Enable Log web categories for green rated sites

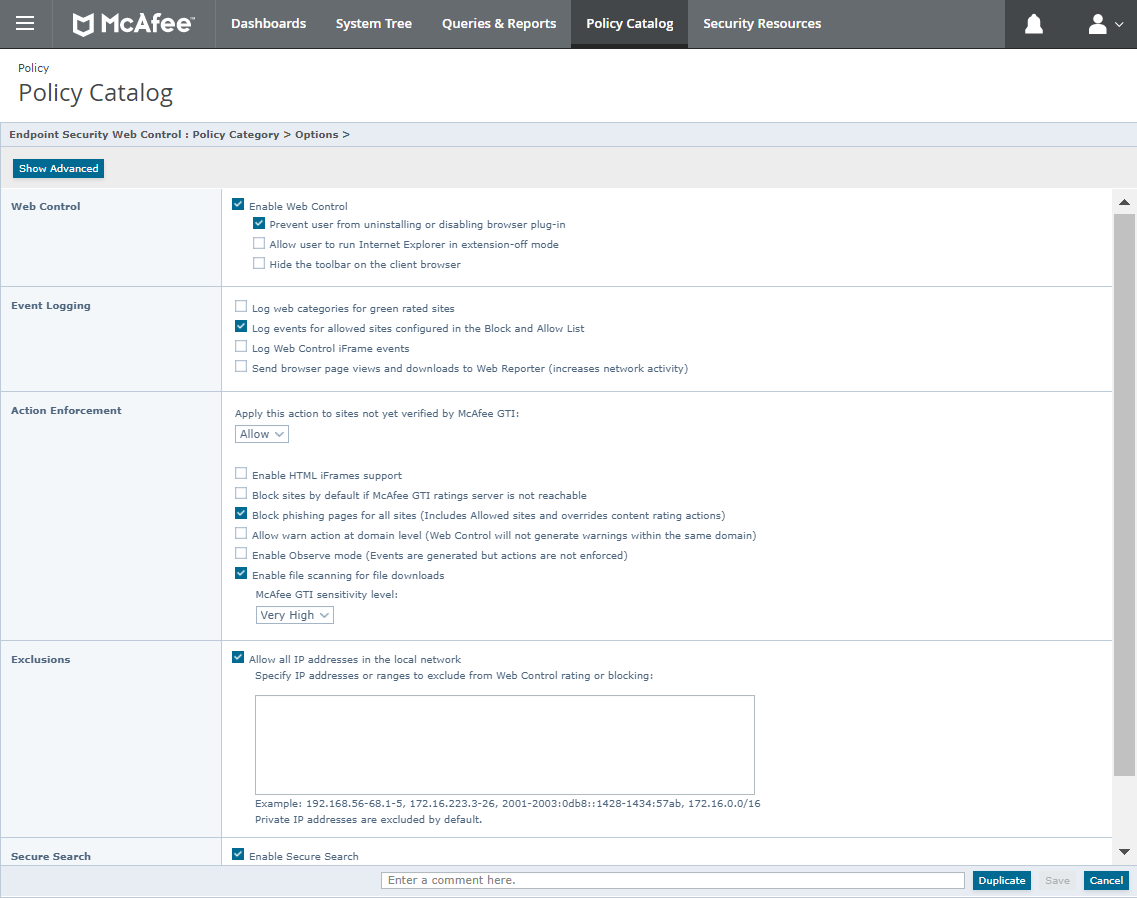[x=241, y=306]
